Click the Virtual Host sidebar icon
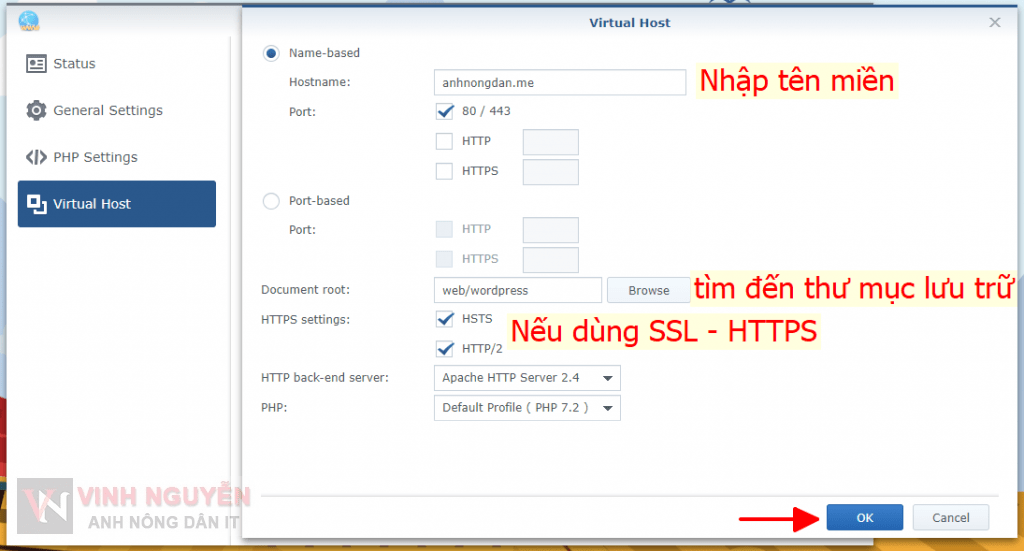Screen dimensions: 1024x551 (x=37, y=204)
